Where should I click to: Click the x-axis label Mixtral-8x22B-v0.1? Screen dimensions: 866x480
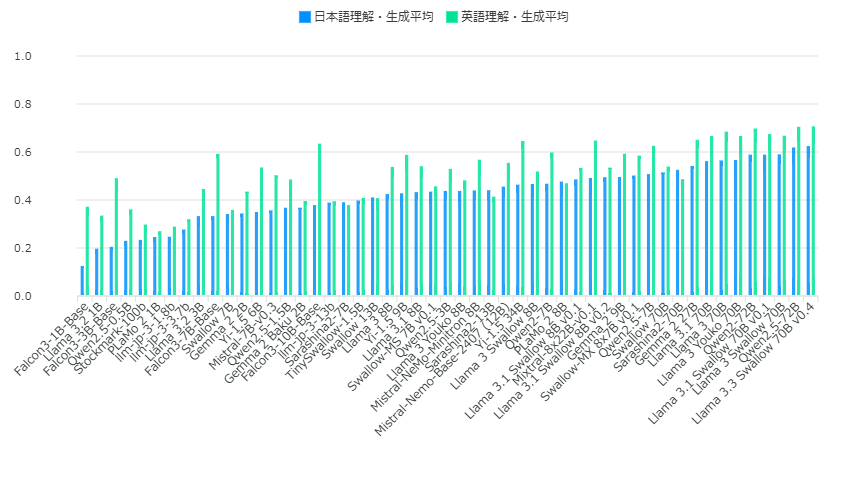(x=554, y=344)
